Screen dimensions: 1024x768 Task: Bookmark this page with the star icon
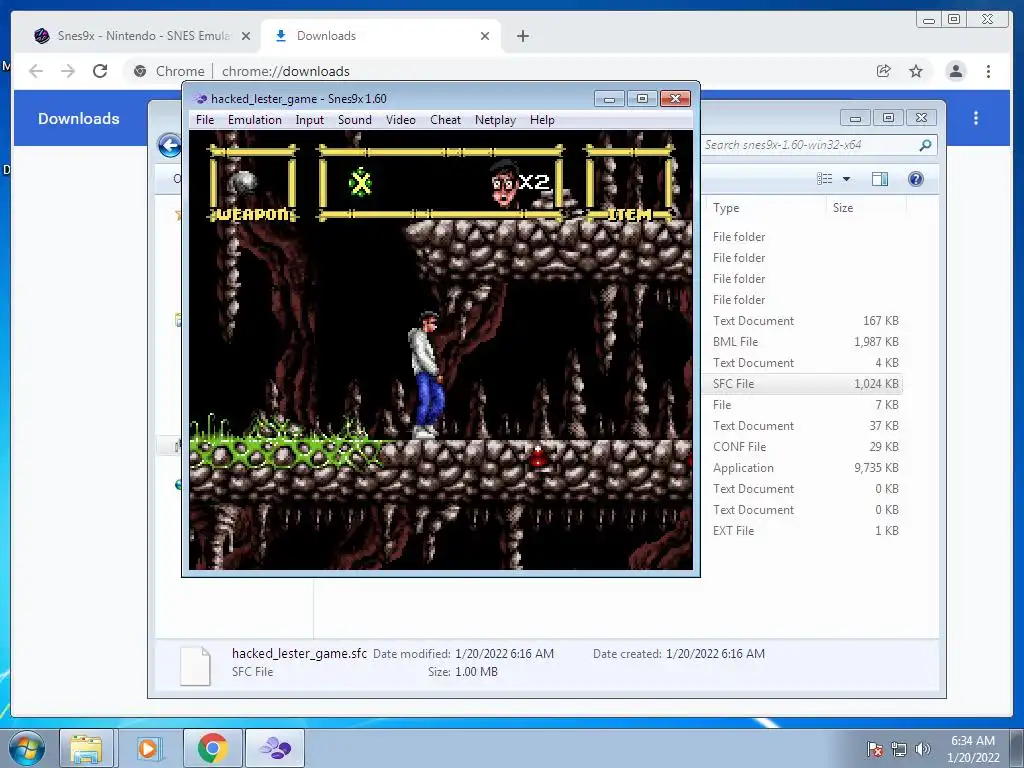[916, 71]
